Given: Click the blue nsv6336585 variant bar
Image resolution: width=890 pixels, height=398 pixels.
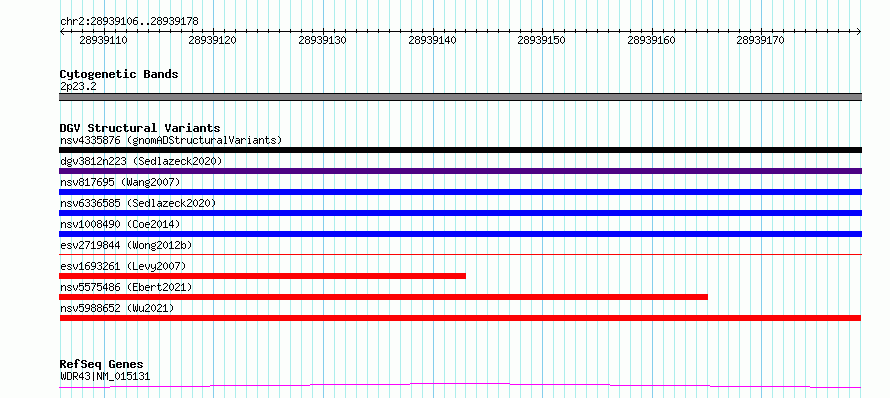Looking at the screenshot, I should point(460,213).
